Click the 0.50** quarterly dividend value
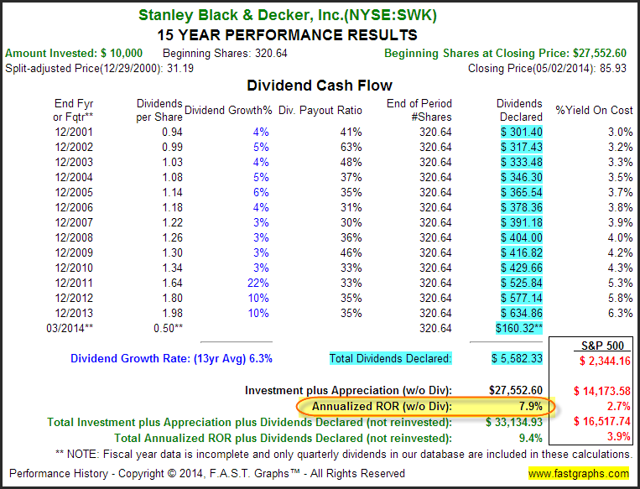 (x=168, y=328)
